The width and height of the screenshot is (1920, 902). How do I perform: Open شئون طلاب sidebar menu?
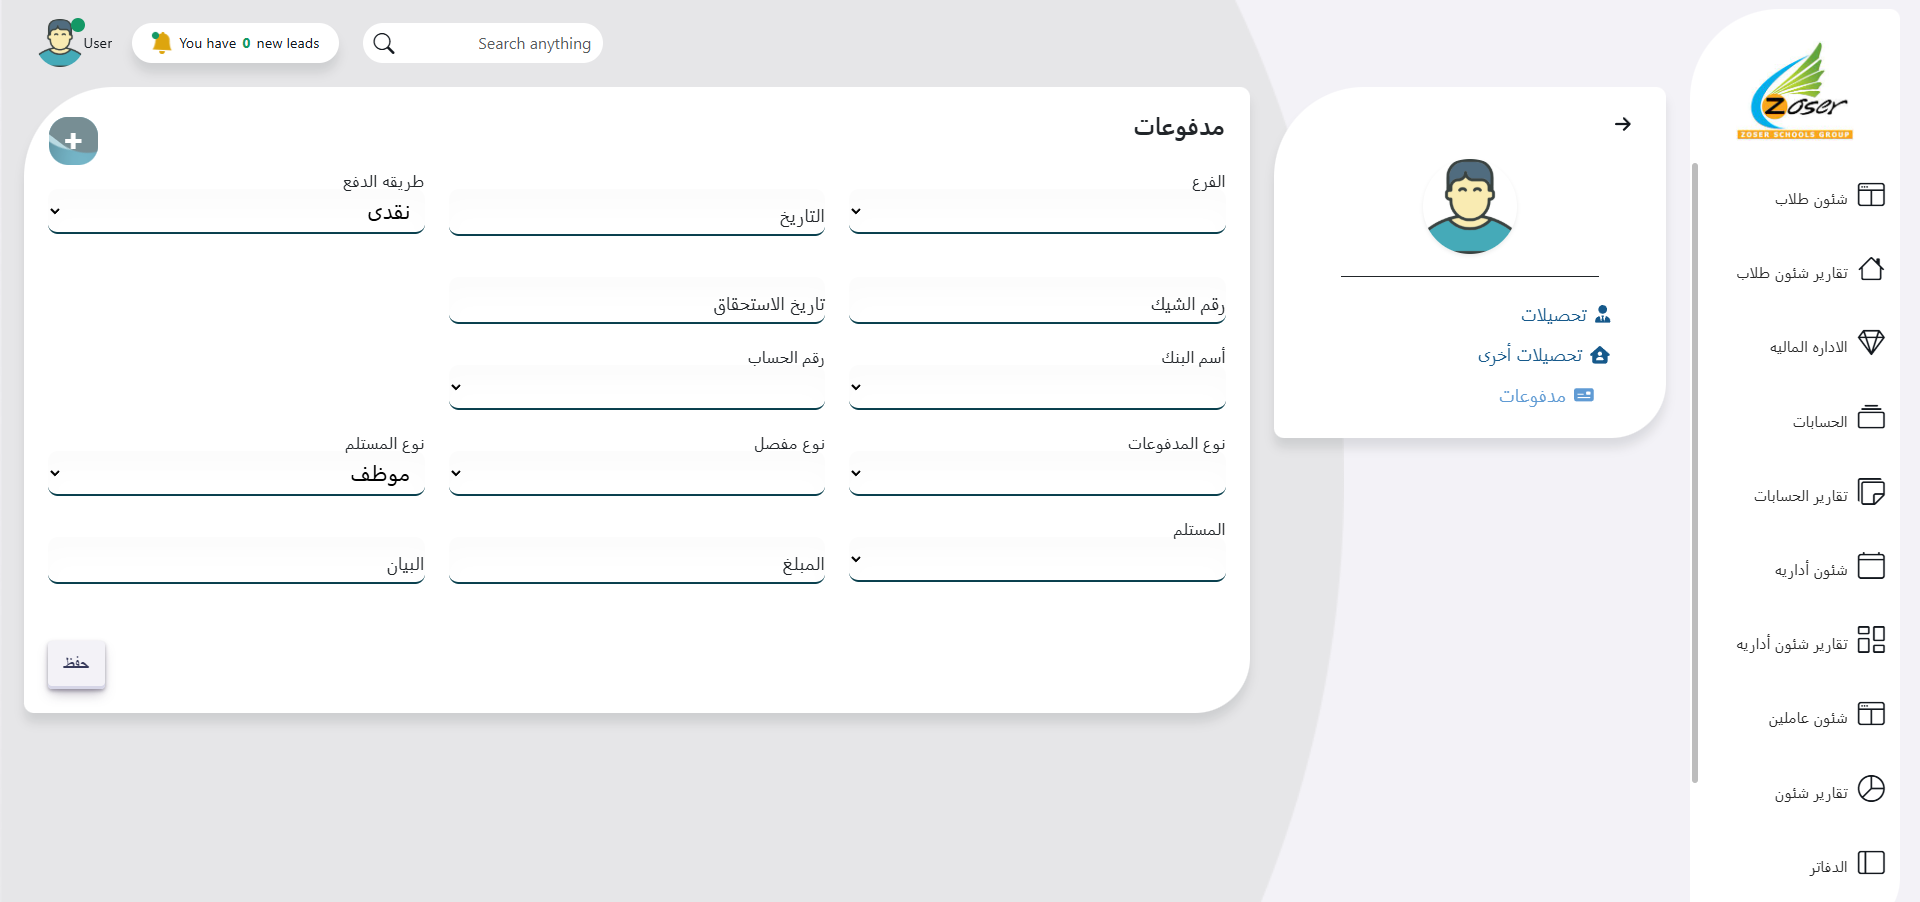tap(1810, 199)
